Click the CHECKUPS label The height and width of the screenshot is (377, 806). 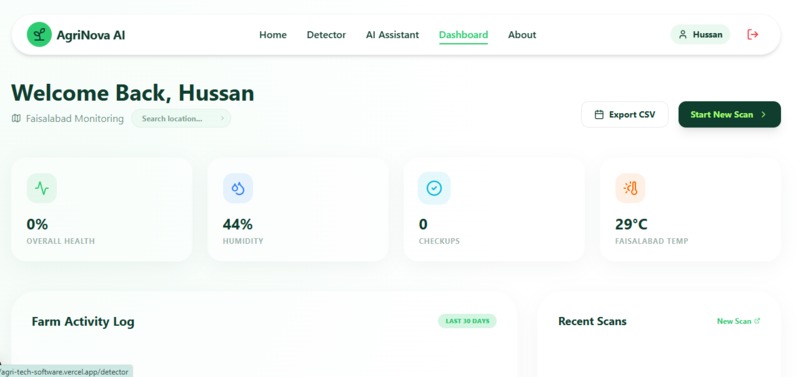[439, 241]
